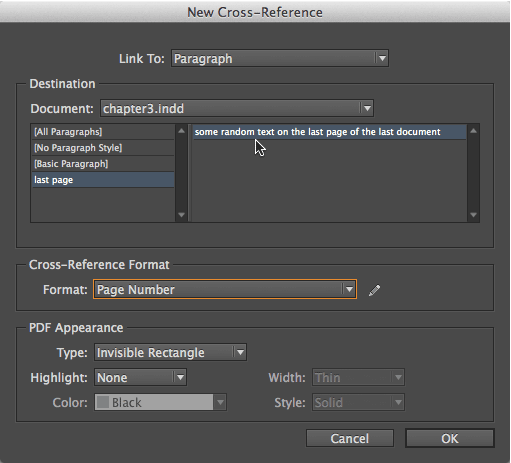Click the black color swatch beside Color
Viewport: 511px width, 463px height.
tap(103, 402)
